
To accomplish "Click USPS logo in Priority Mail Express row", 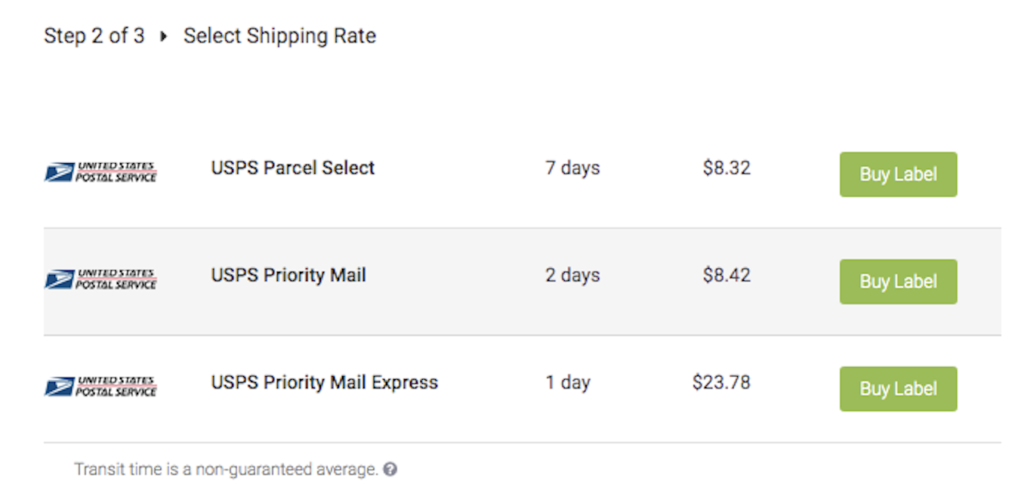I will click(x=101, y=386).
